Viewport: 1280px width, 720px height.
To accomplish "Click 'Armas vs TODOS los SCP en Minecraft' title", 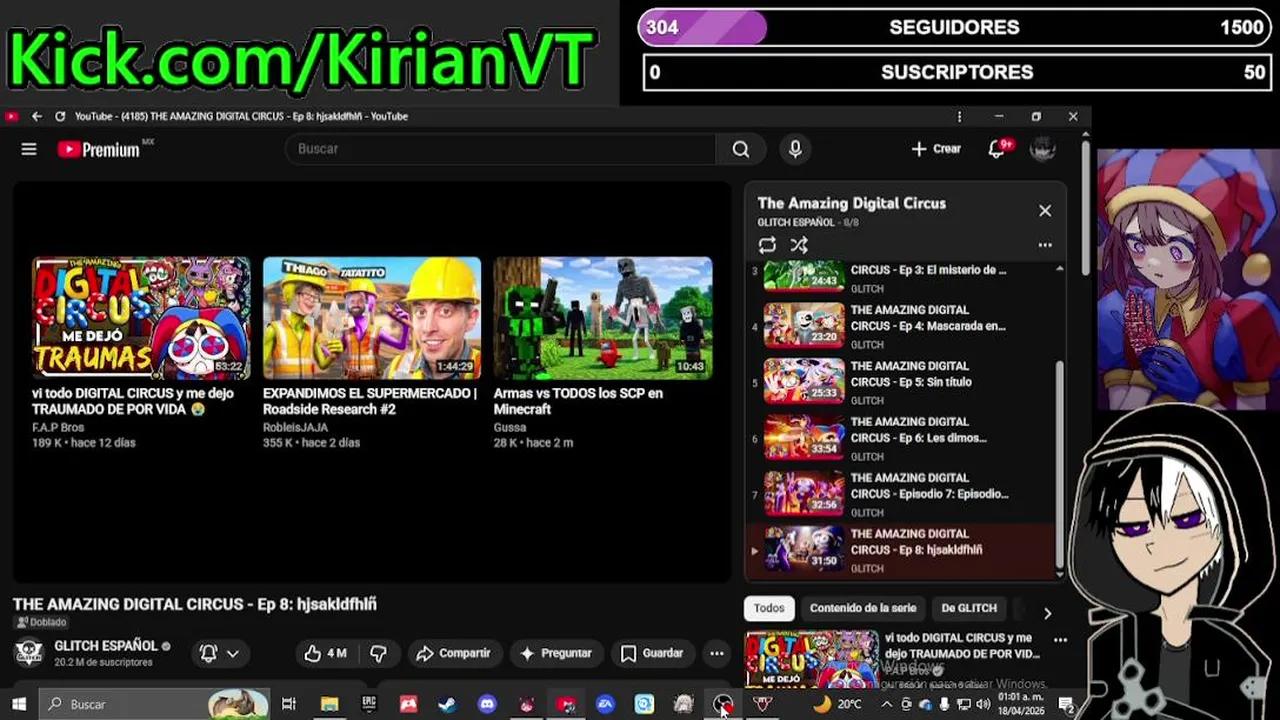I will click(578, 401).
